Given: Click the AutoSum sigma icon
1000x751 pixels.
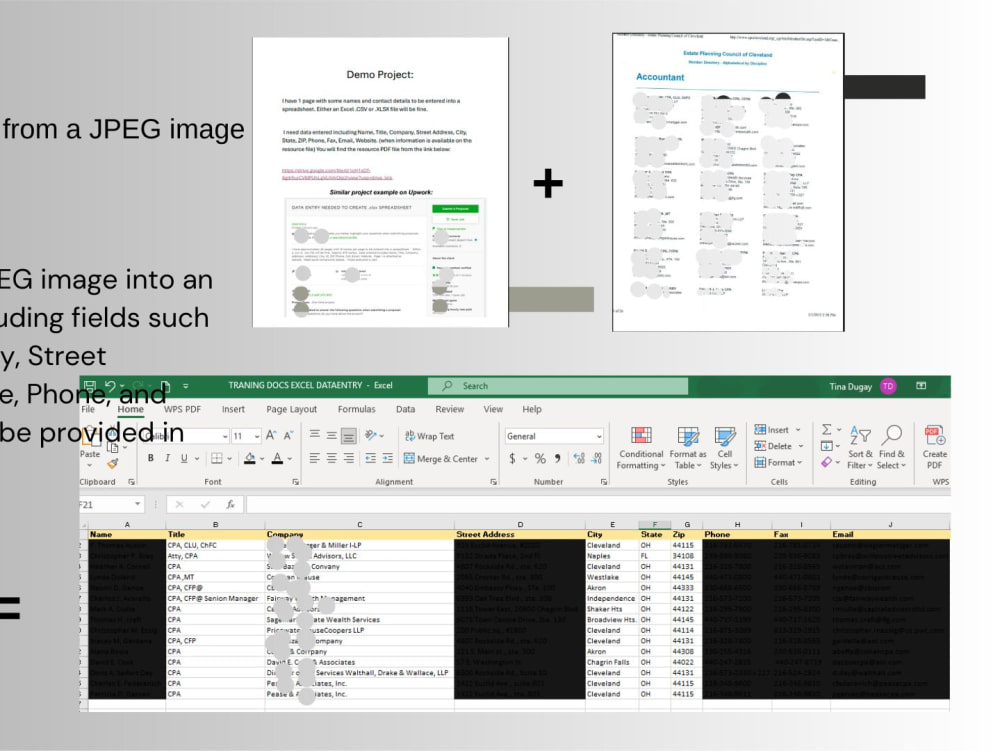Looking at the screenshot, I should click(827, 430).
